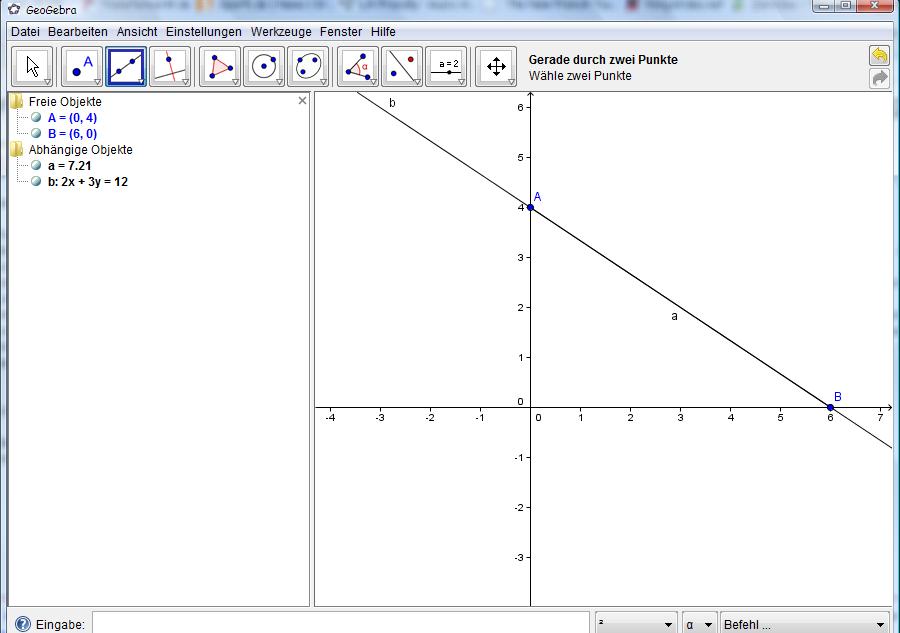This screenshot has height=633, width=900.
Task: Select the Circle with Center tool
Action: [x=264, y=67]
